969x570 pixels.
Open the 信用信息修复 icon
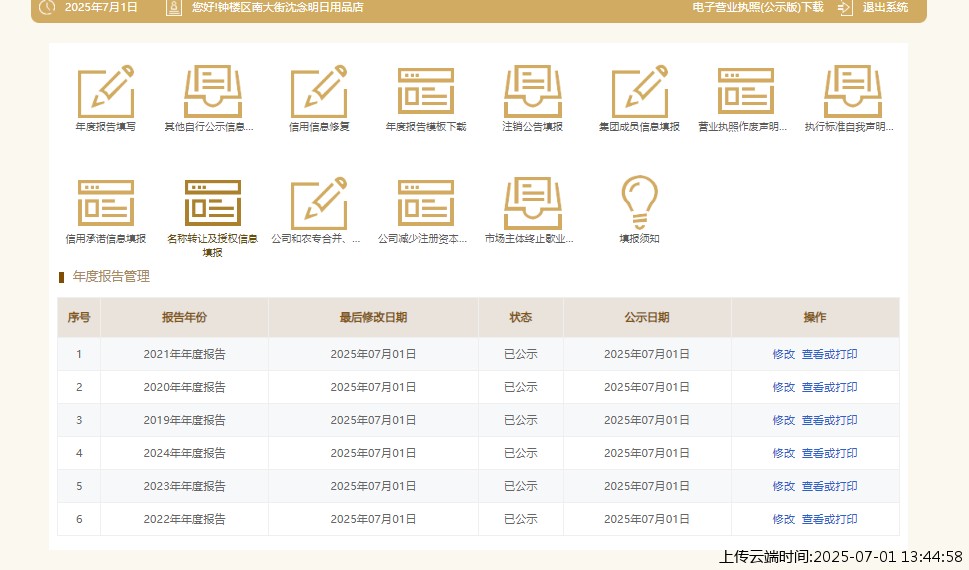tap(319, 91)
